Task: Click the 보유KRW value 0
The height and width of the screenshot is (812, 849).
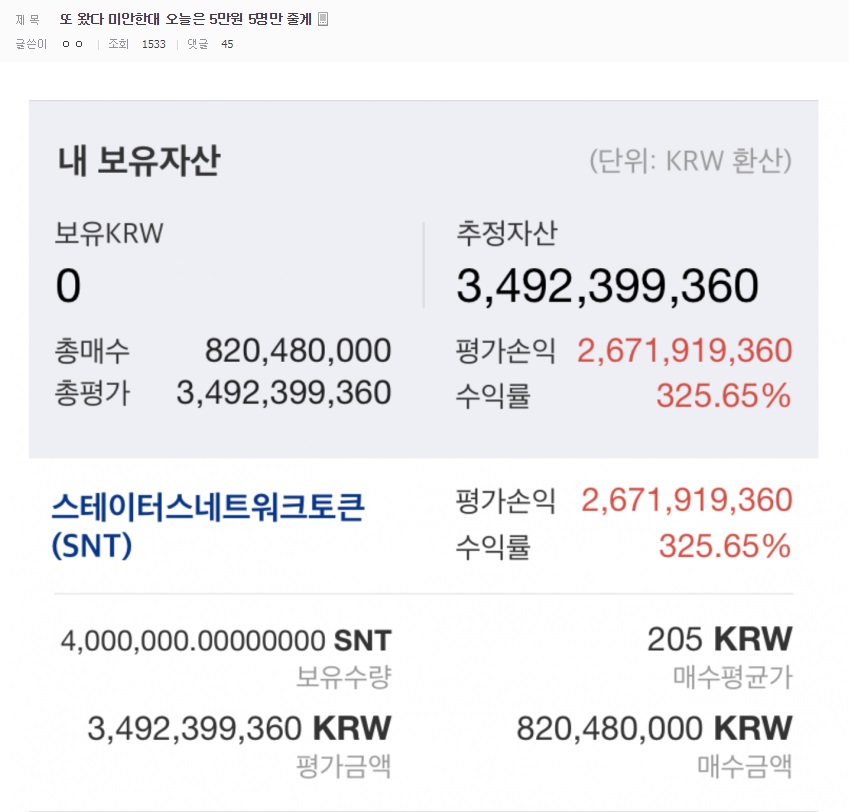Action: (x=68, y=287)
